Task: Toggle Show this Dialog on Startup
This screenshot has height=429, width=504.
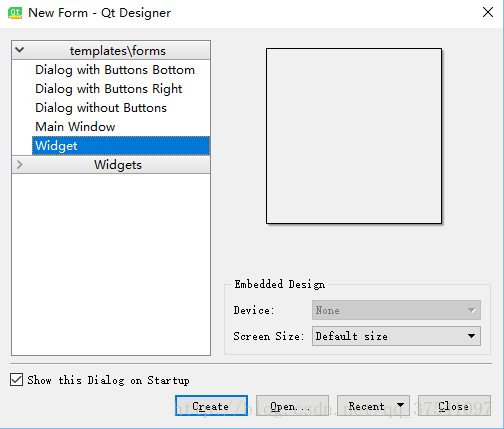Action: (x=16, y=380)
